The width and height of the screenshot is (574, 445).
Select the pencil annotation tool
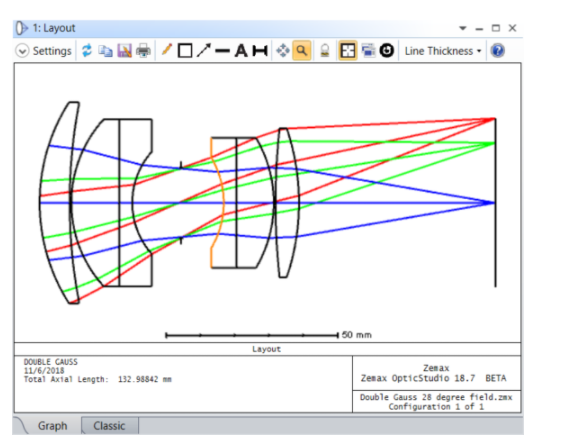(167, 50)
